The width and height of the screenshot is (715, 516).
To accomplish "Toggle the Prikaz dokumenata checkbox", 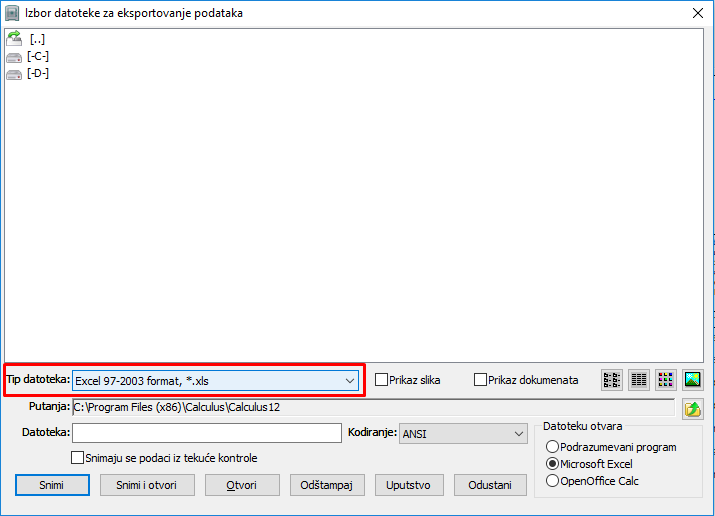I will click(x=481, y=380).
